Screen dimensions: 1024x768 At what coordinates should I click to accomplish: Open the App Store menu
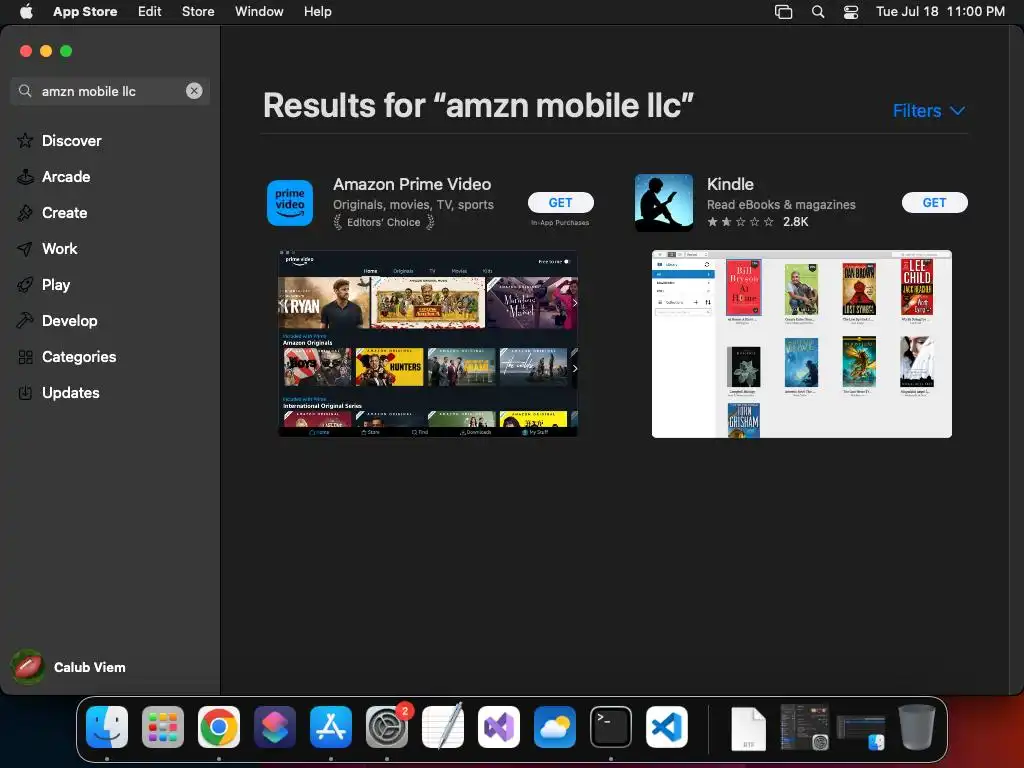pyautogui.click(x=85, y=11)
